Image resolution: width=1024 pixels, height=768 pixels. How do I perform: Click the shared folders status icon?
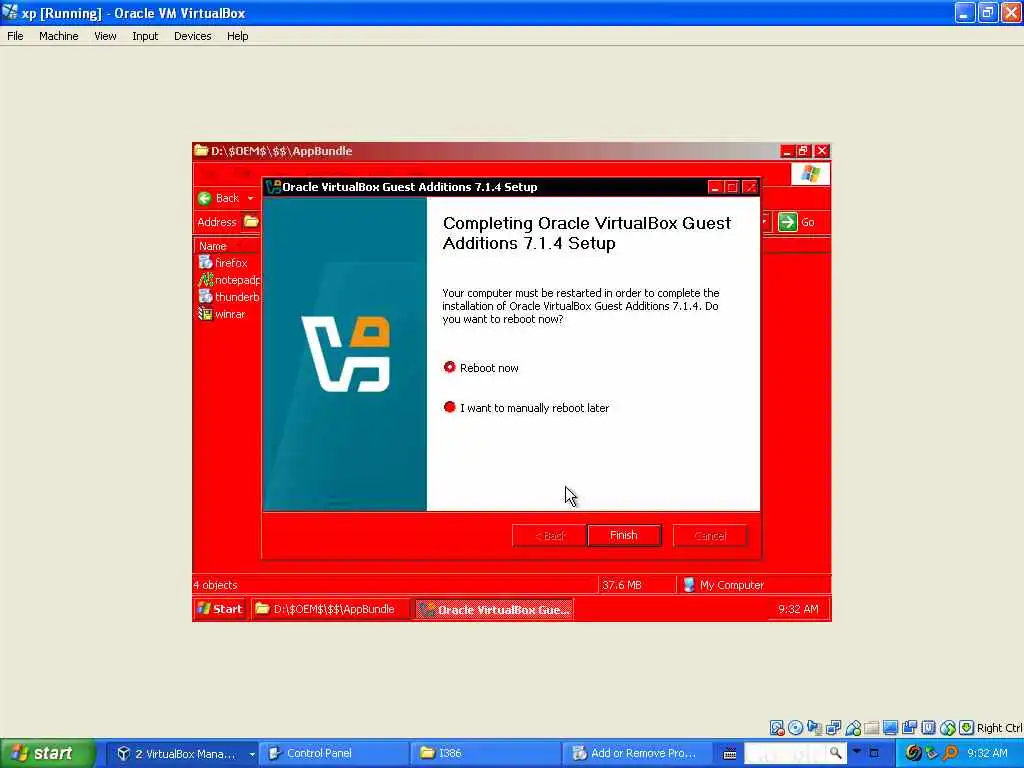click(872, 728)
